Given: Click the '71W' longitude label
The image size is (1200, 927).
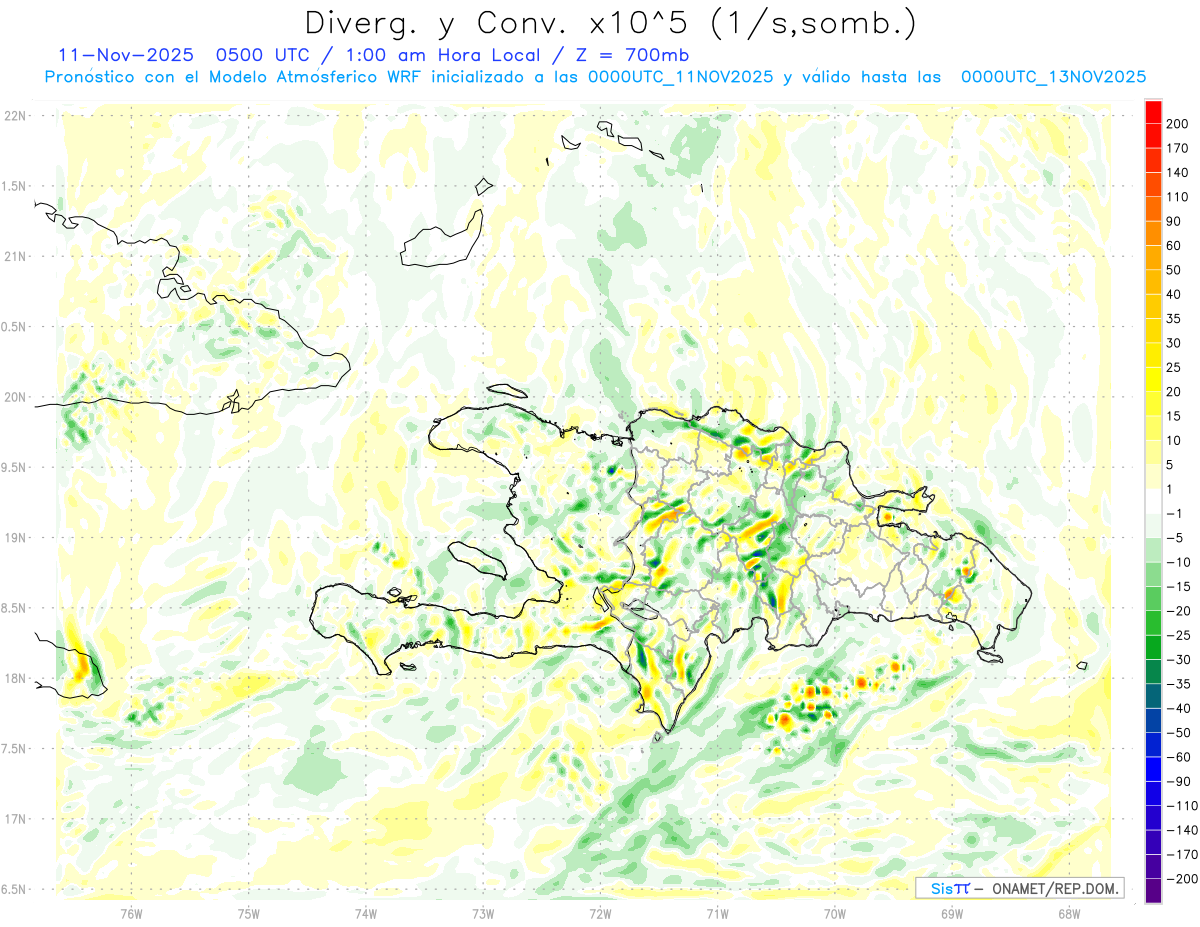Looking at the screenshot, I should pos(717,913).
